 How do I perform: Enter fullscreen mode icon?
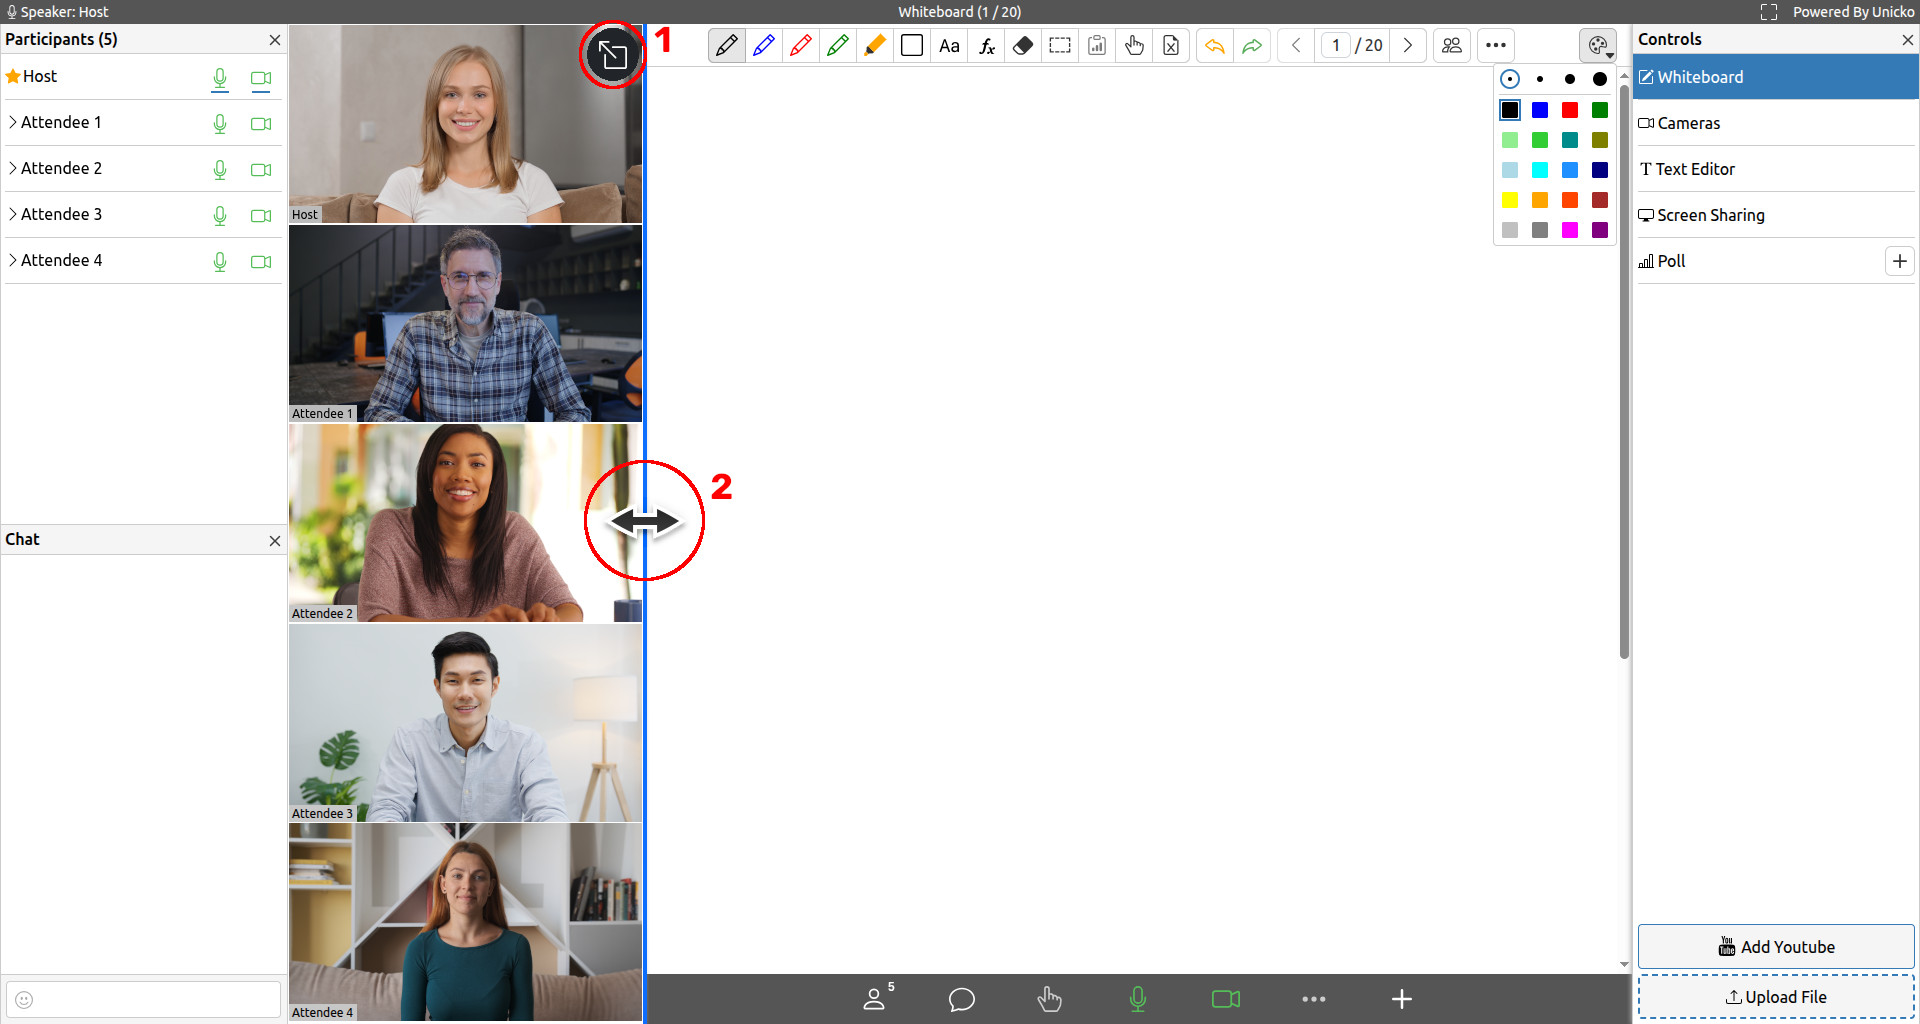1769,12
